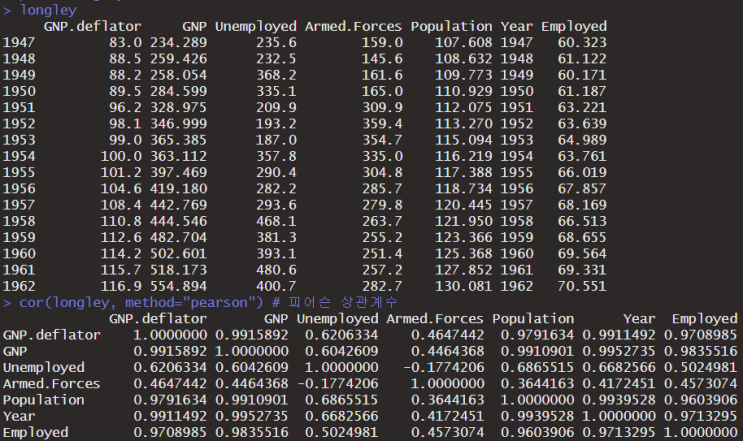Click GNP value 234.289 in the 1947 row
This screenshot has height=441, width=743.
179,43
